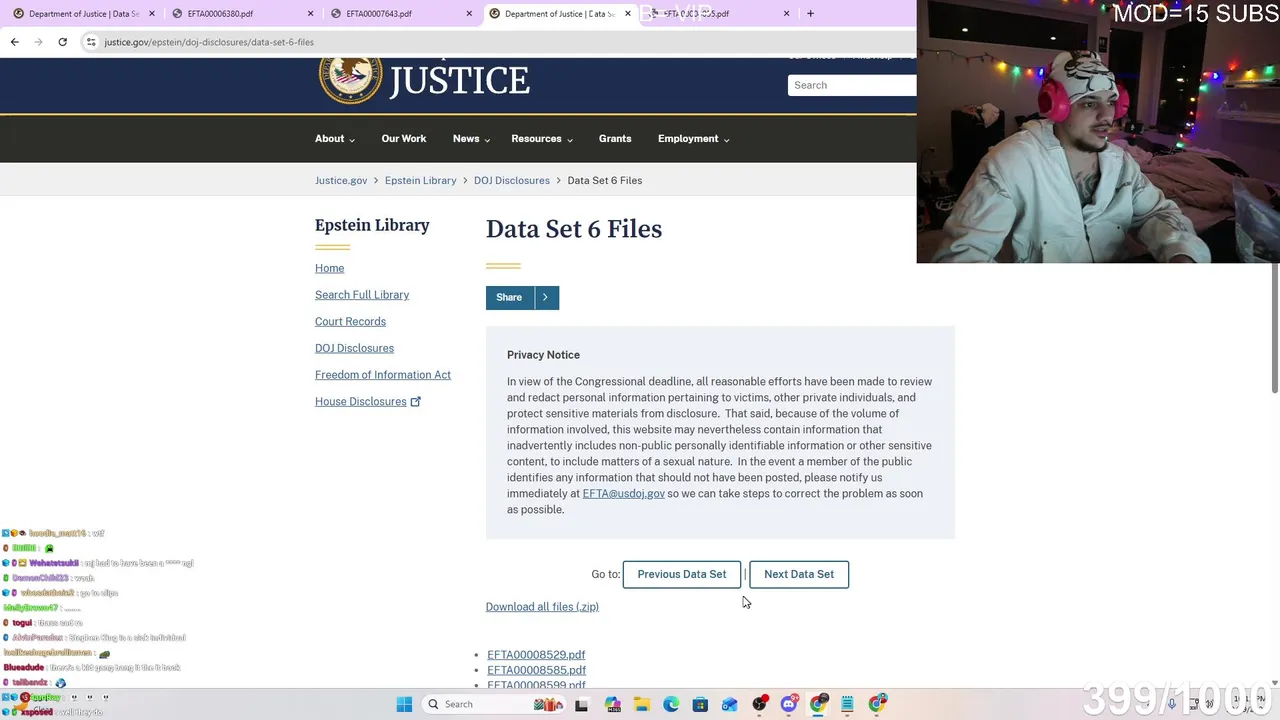Open OBS Studio taskbar icon

[760, 704]
